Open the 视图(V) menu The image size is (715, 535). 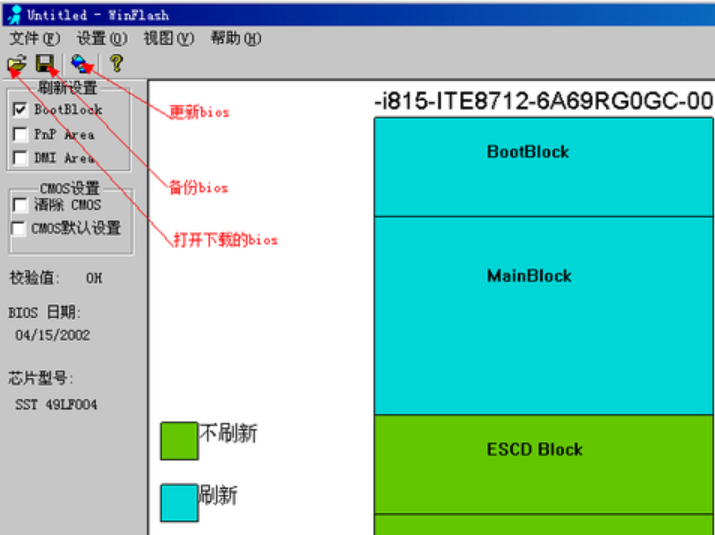(168, 39)
